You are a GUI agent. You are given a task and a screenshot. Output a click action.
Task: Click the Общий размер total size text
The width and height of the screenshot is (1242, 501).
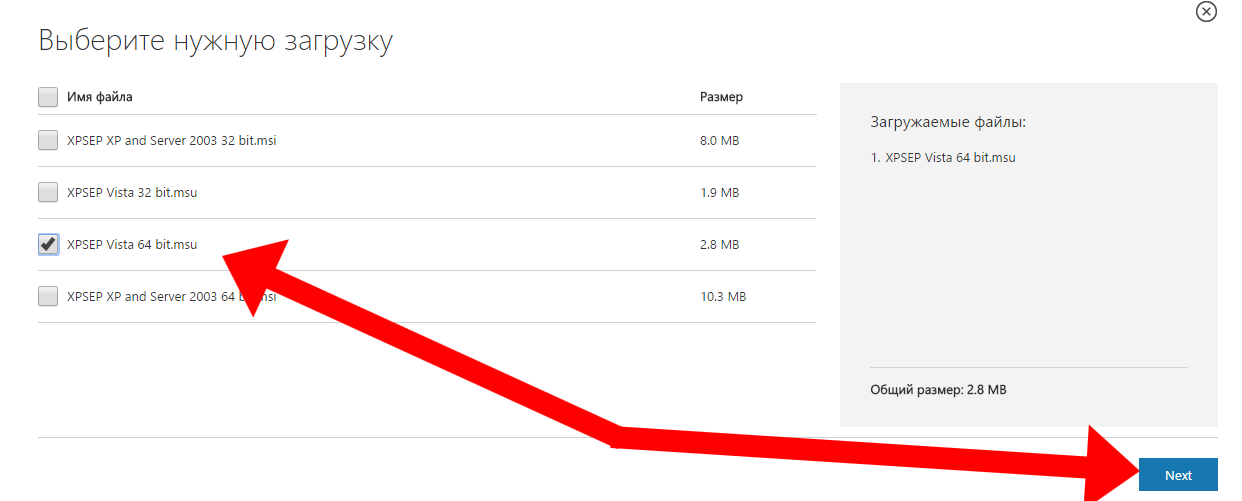point(938,390)
